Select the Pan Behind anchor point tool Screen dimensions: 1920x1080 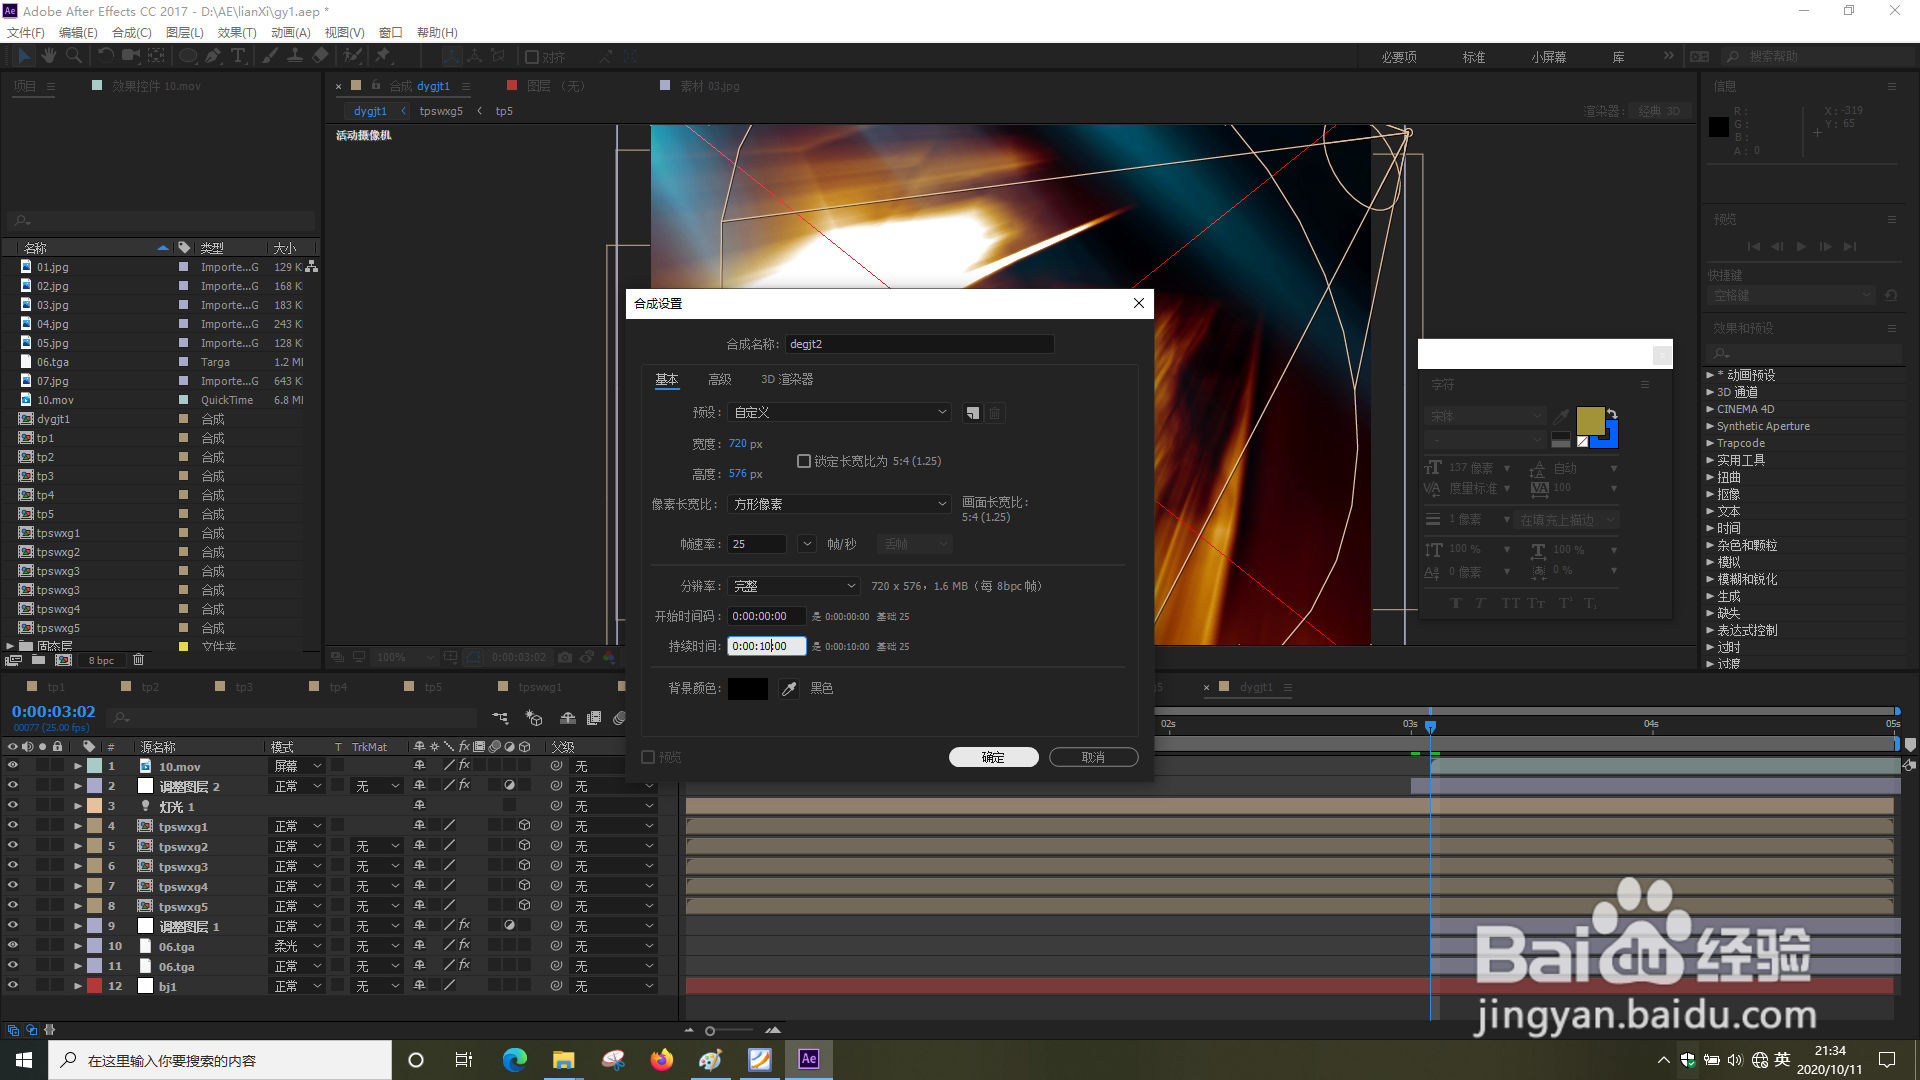(155, 56)
